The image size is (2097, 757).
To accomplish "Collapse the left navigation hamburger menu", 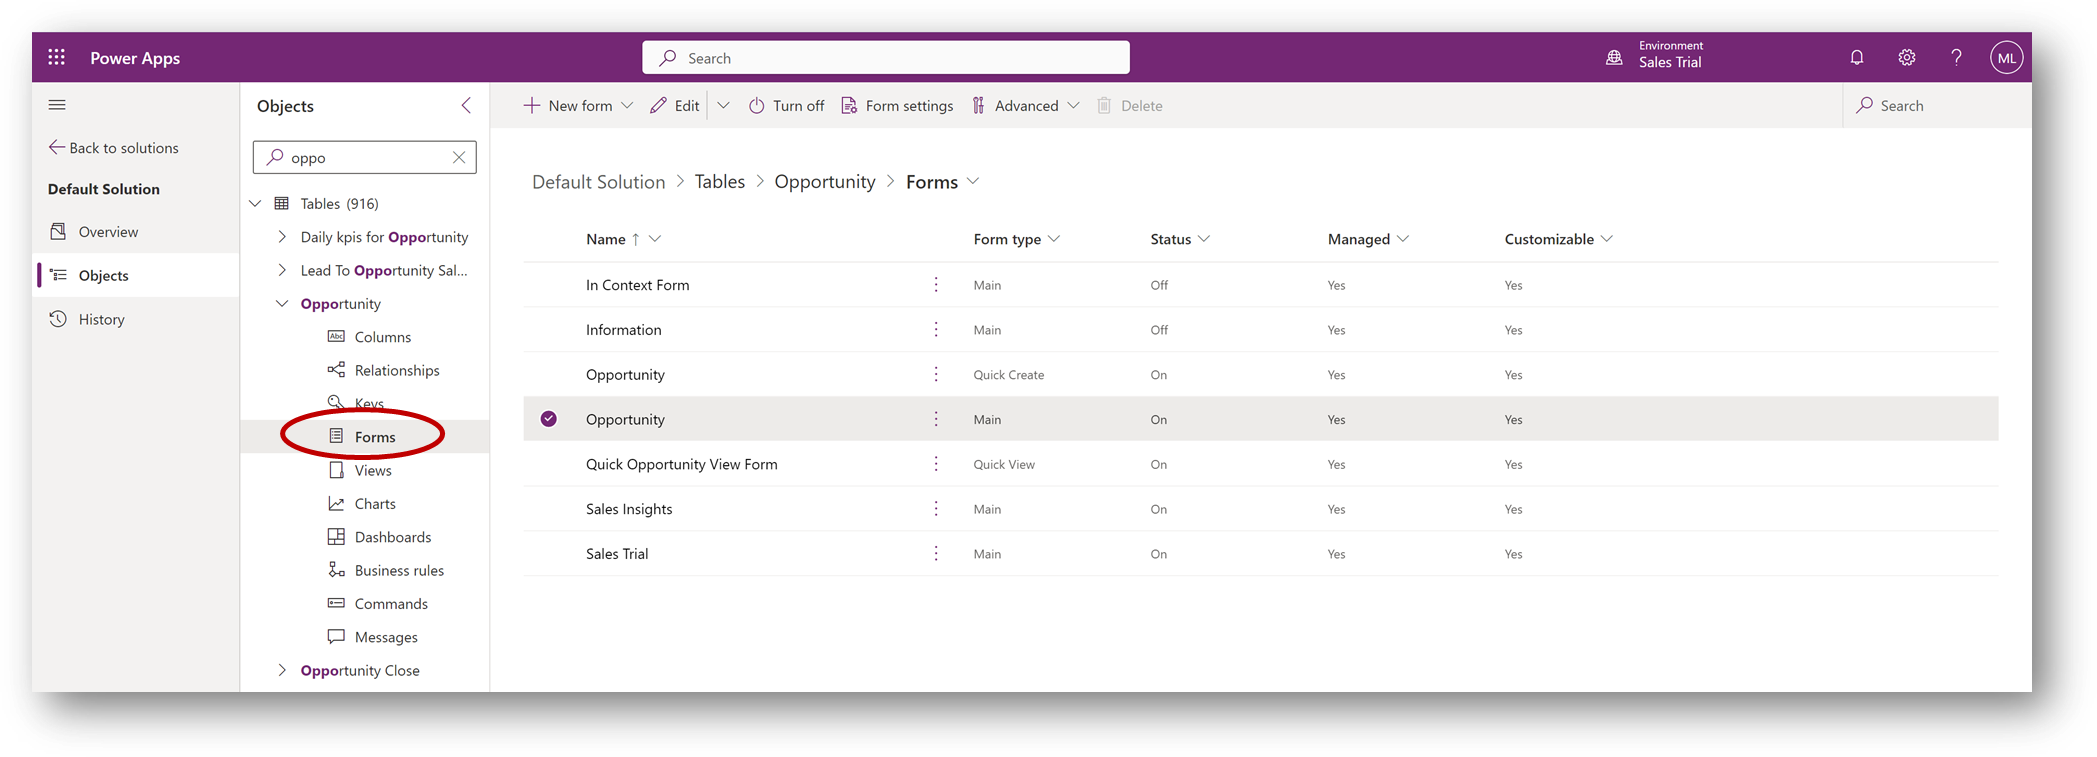I will pyautogui.click(x=57, y=105).
